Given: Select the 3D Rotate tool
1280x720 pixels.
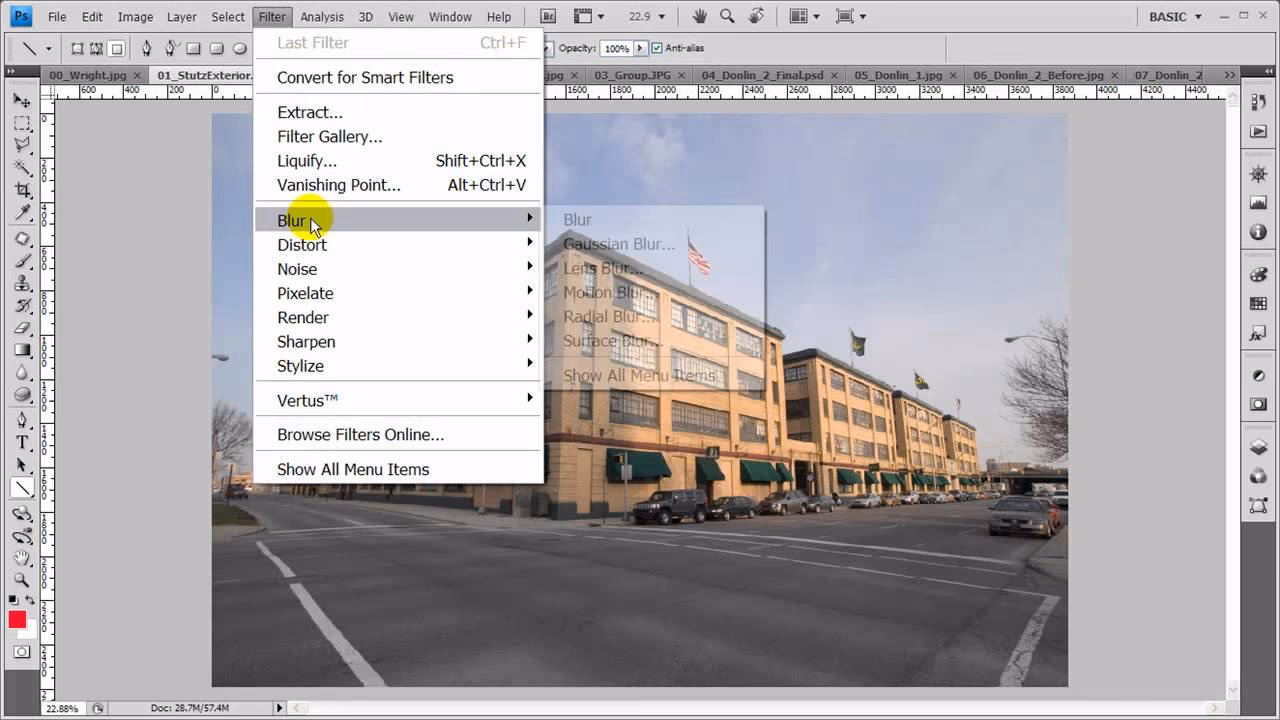Looking at the screenshot, I should pos(22,514).
